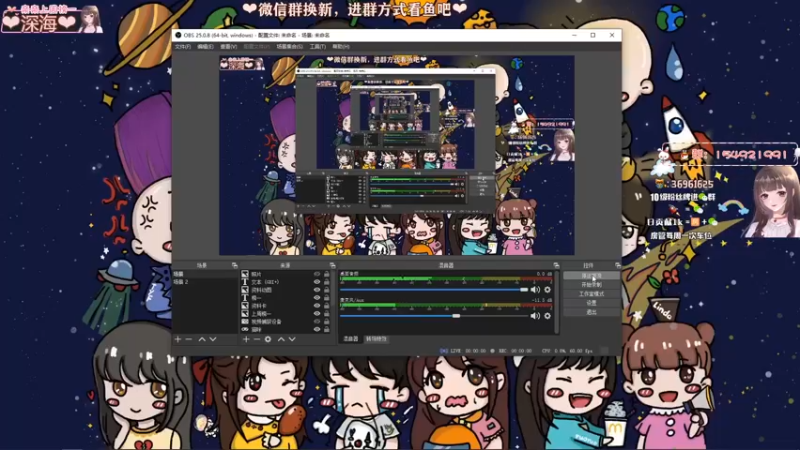
Task: Open source properties with the gear icon
Action: [x=268, y=339]
